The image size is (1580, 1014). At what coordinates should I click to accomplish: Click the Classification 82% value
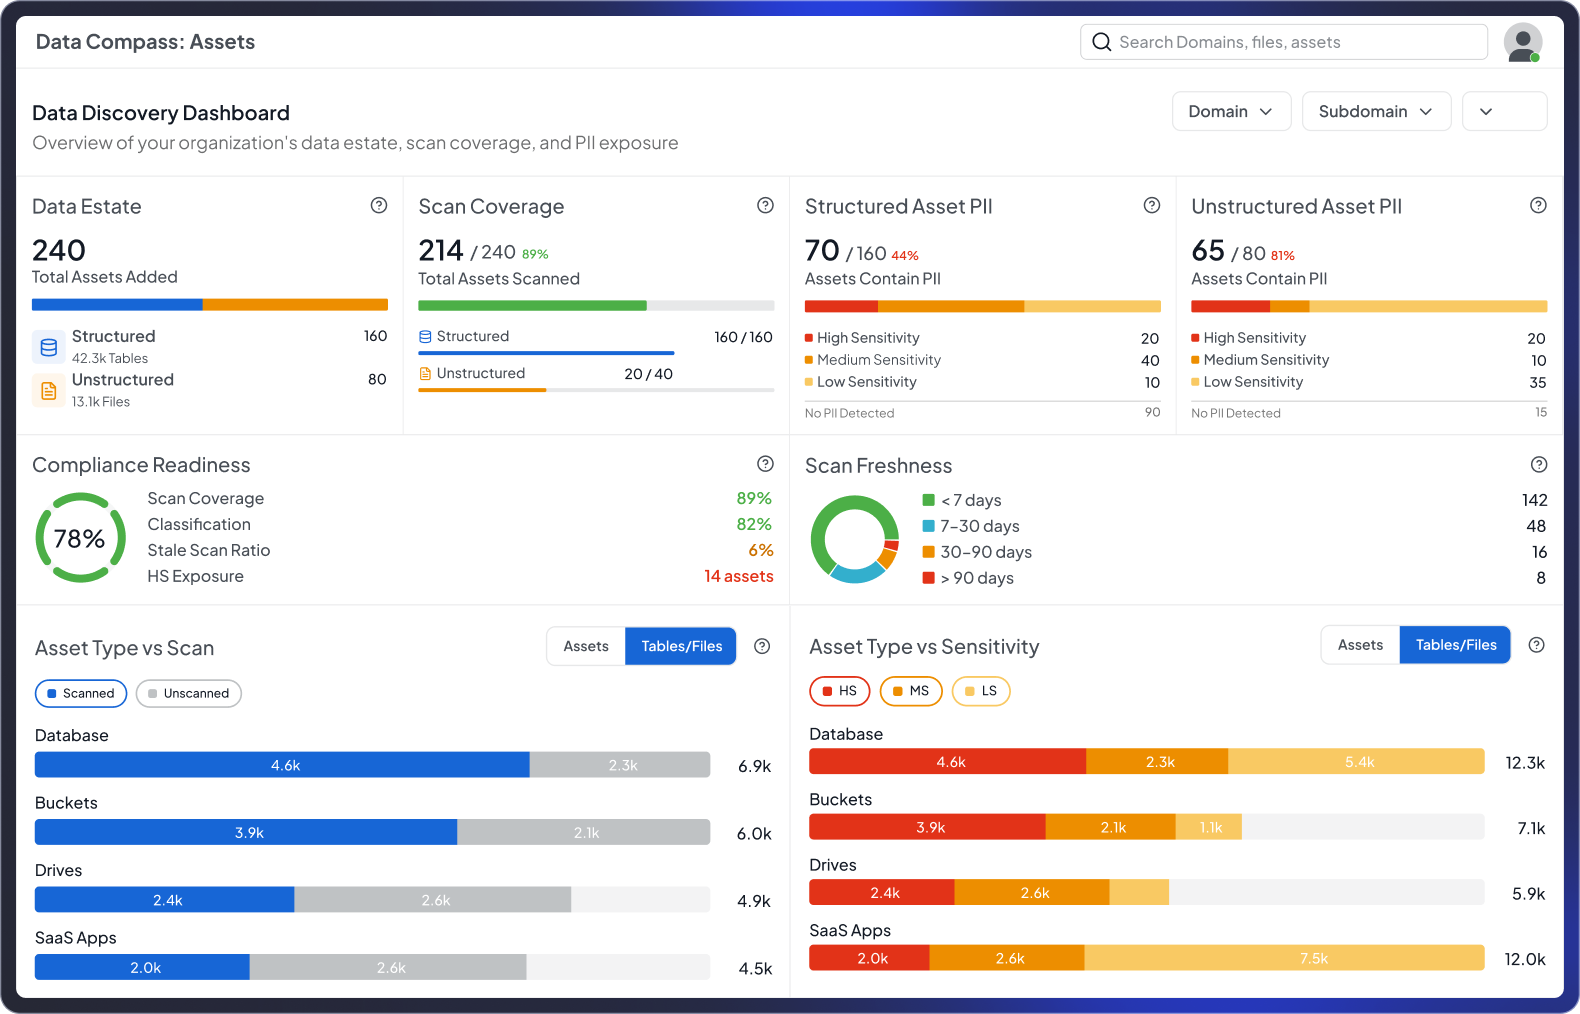[754, 524]
